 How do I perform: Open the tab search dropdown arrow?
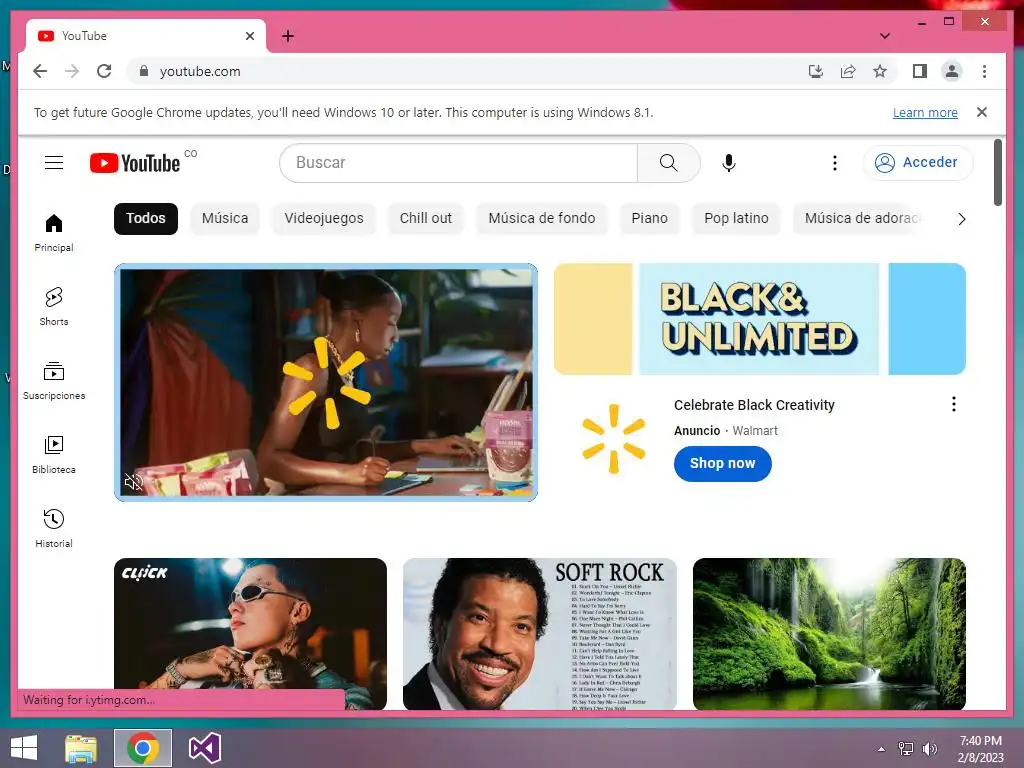(884, 36)
